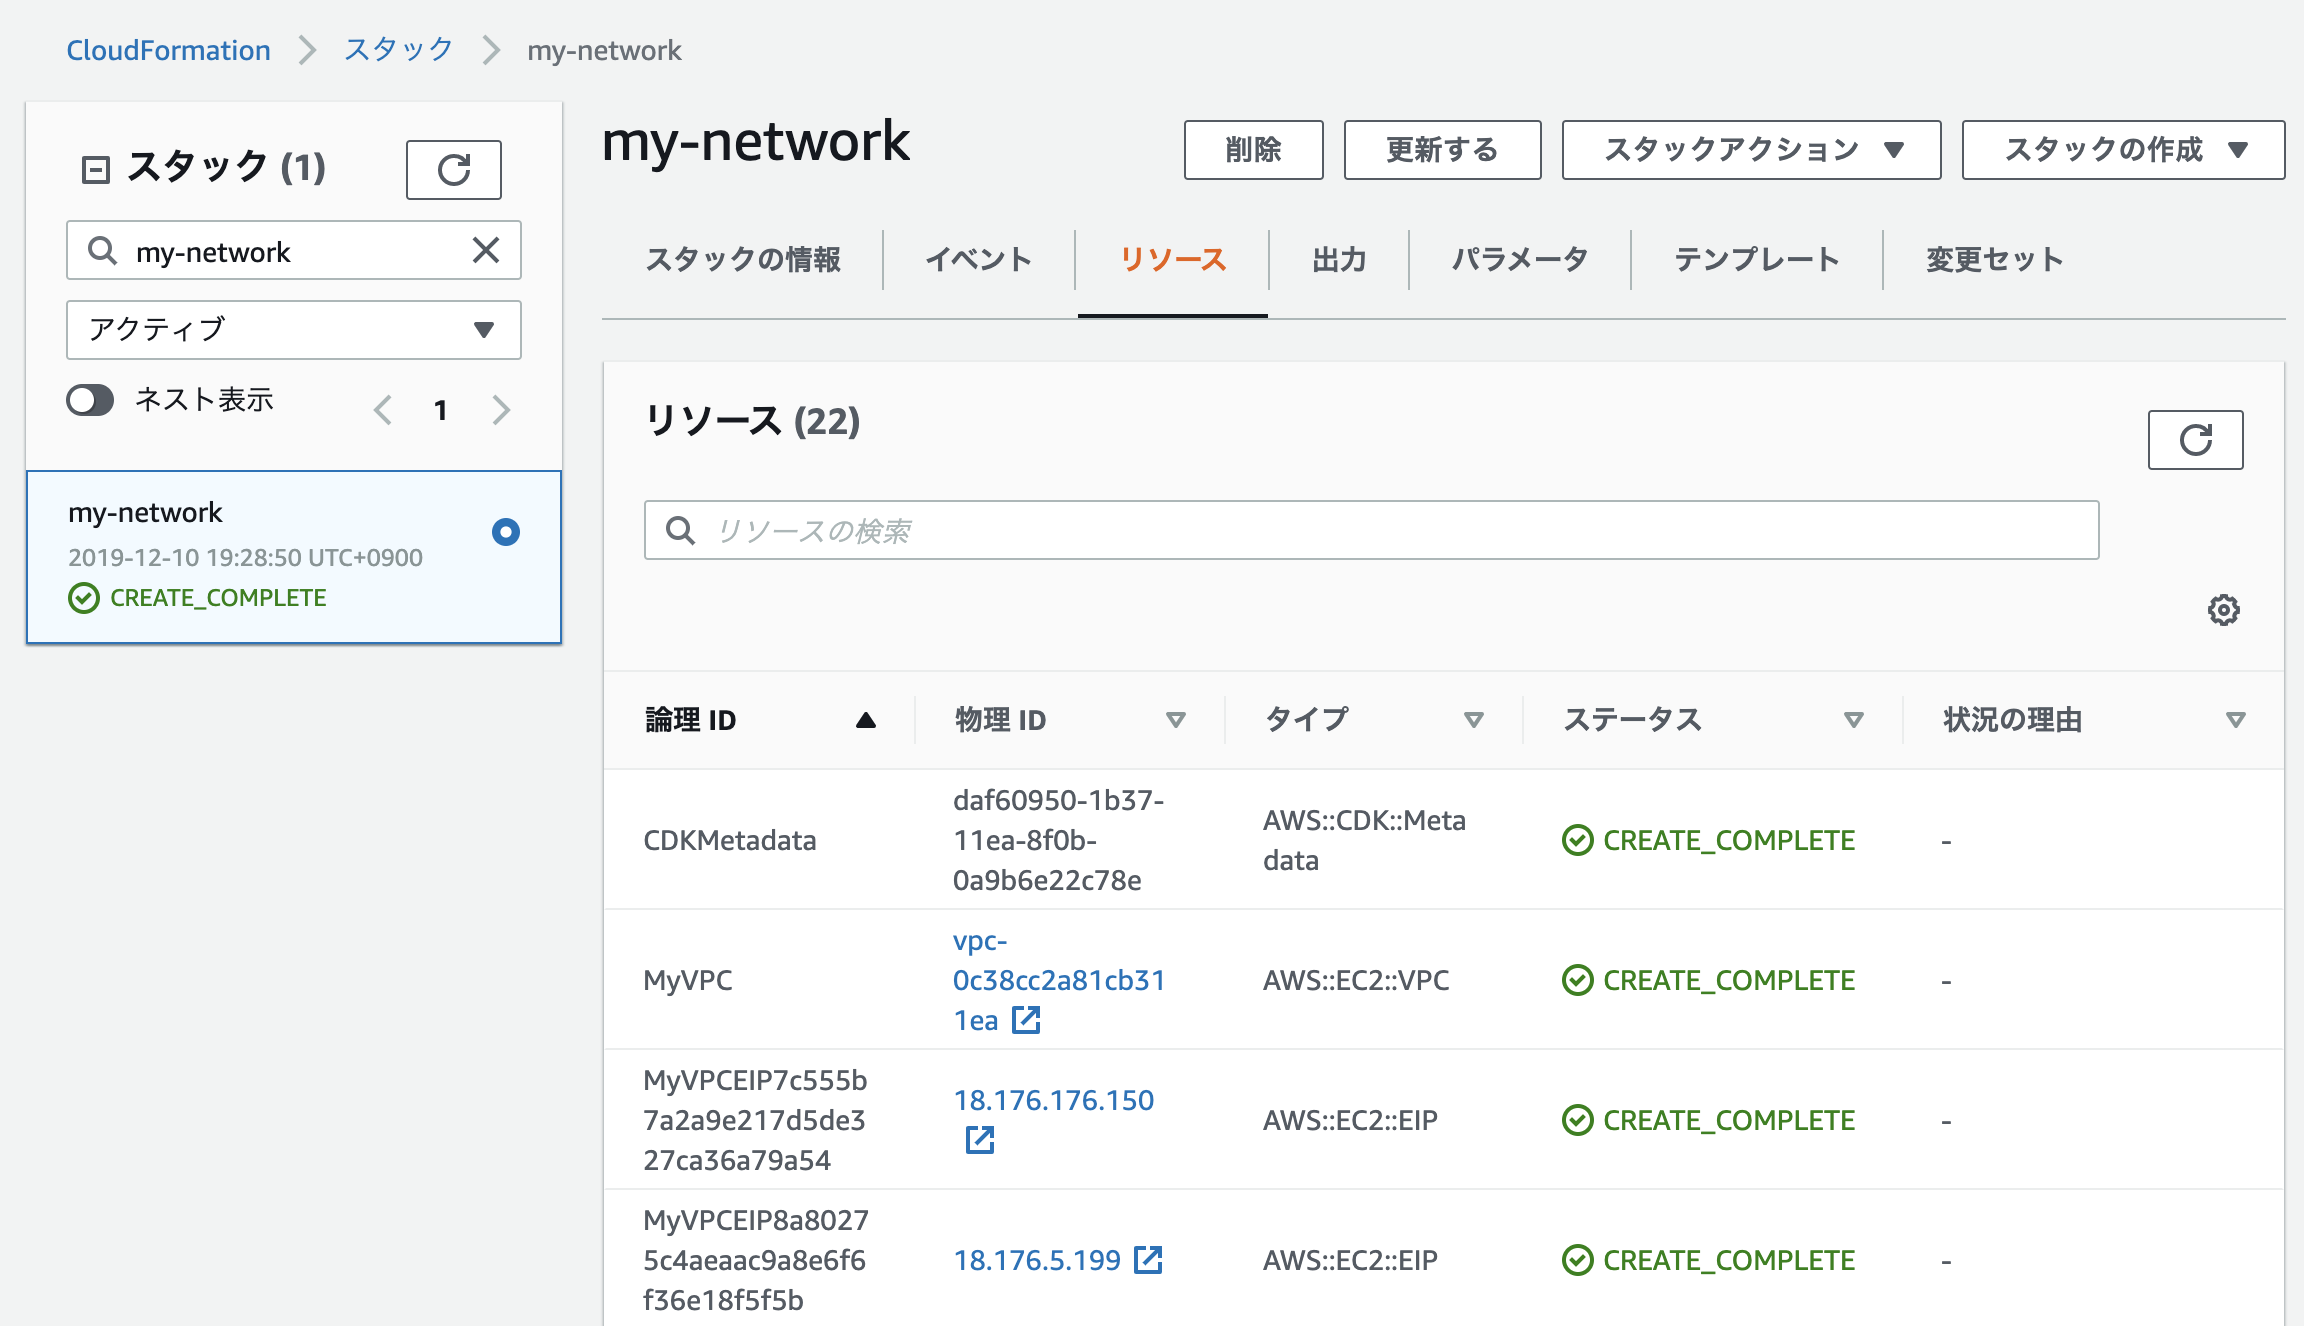Open the 18.176.176.150 EIP link
Viewport: 2304px width, 1326px height.
pos(1053,1100)
